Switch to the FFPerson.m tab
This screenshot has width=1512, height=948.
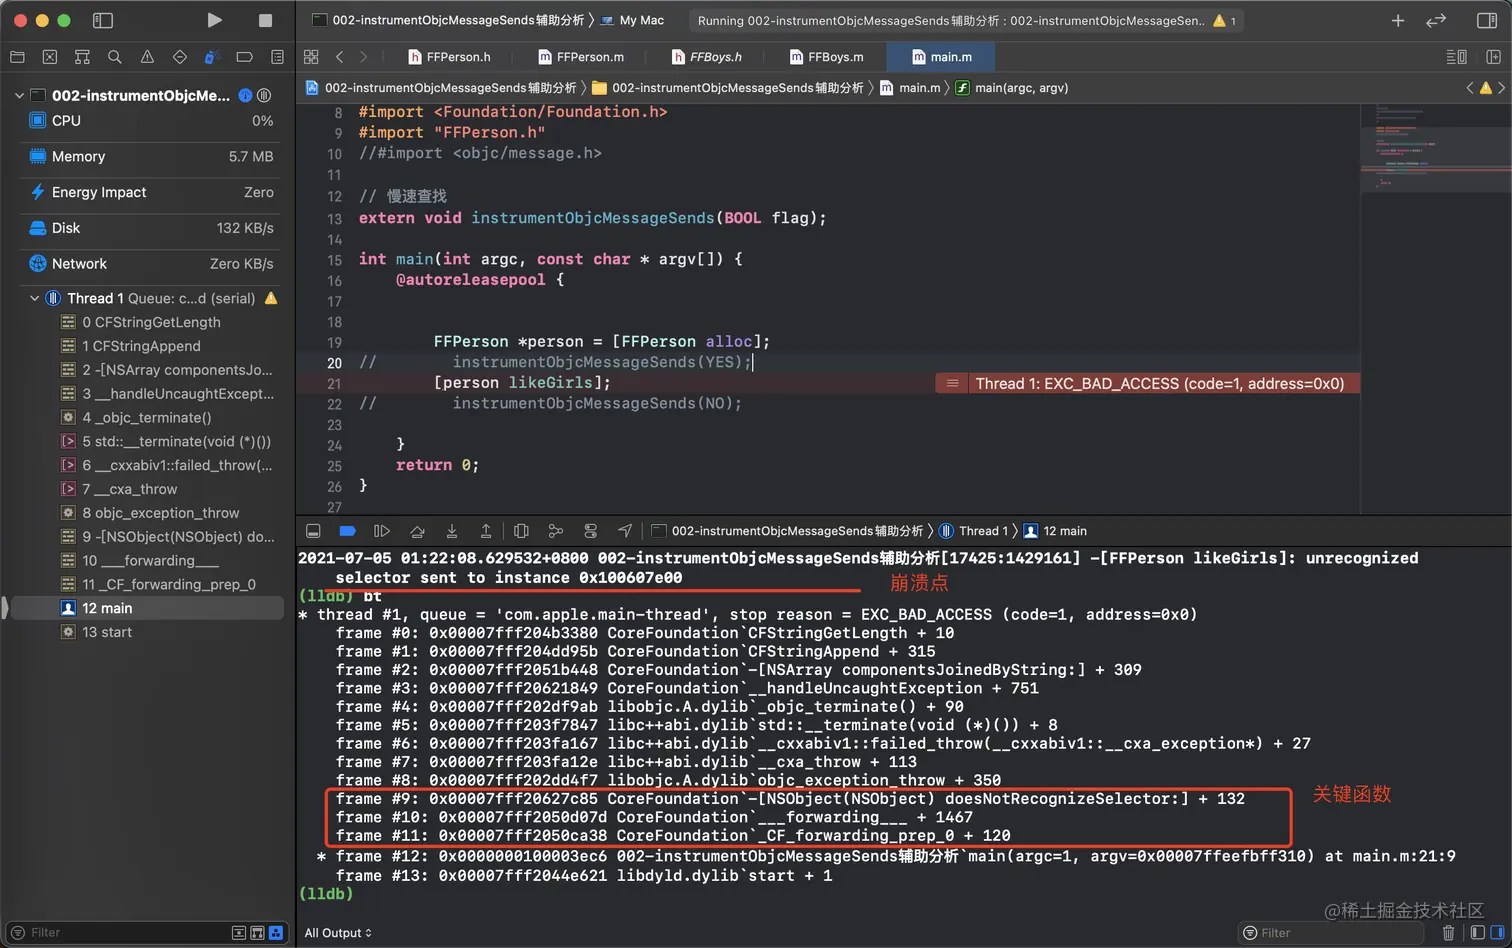[x=581, y=57]
